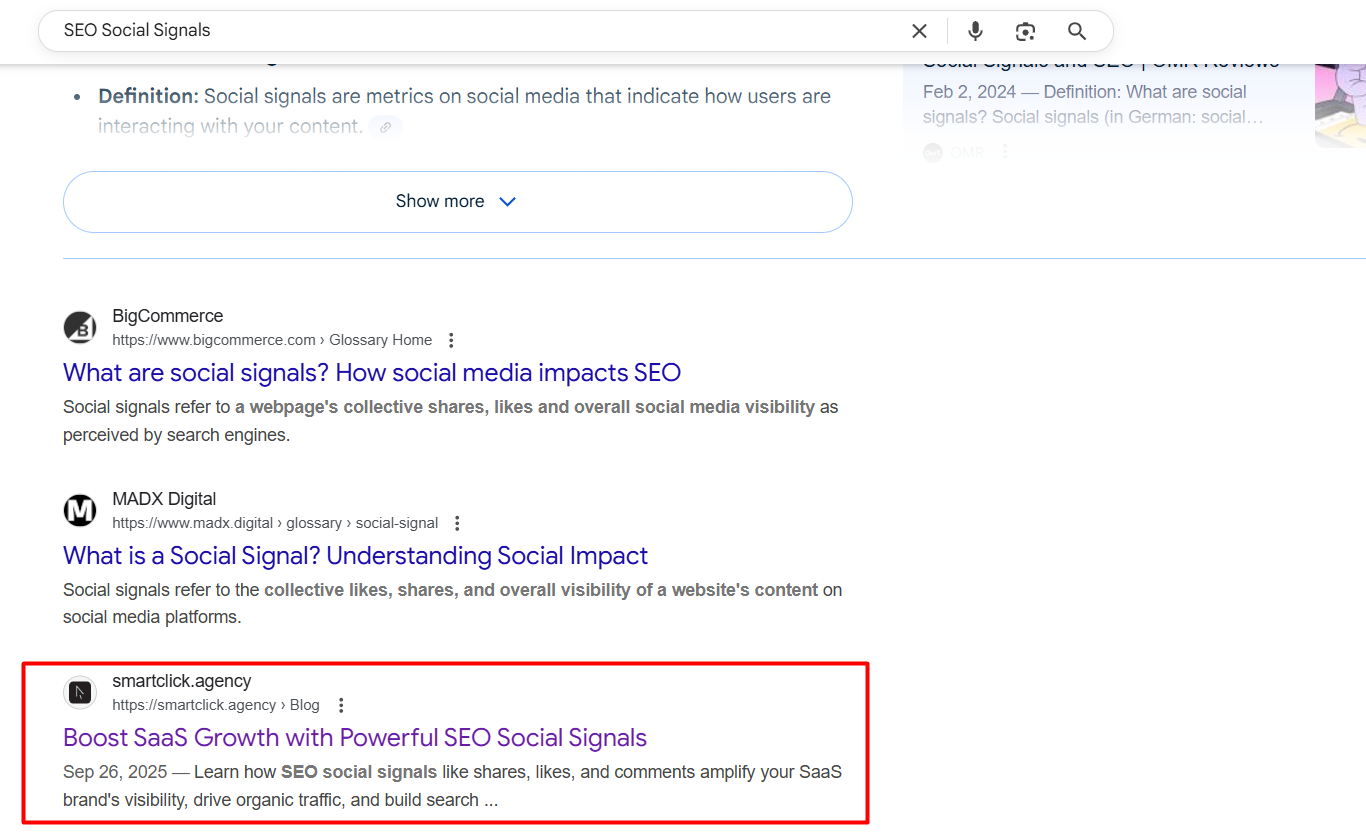
Task: Open 'Boost SaaS Growth with Powerful SEO Social Signals'
Action: [355, 738]
